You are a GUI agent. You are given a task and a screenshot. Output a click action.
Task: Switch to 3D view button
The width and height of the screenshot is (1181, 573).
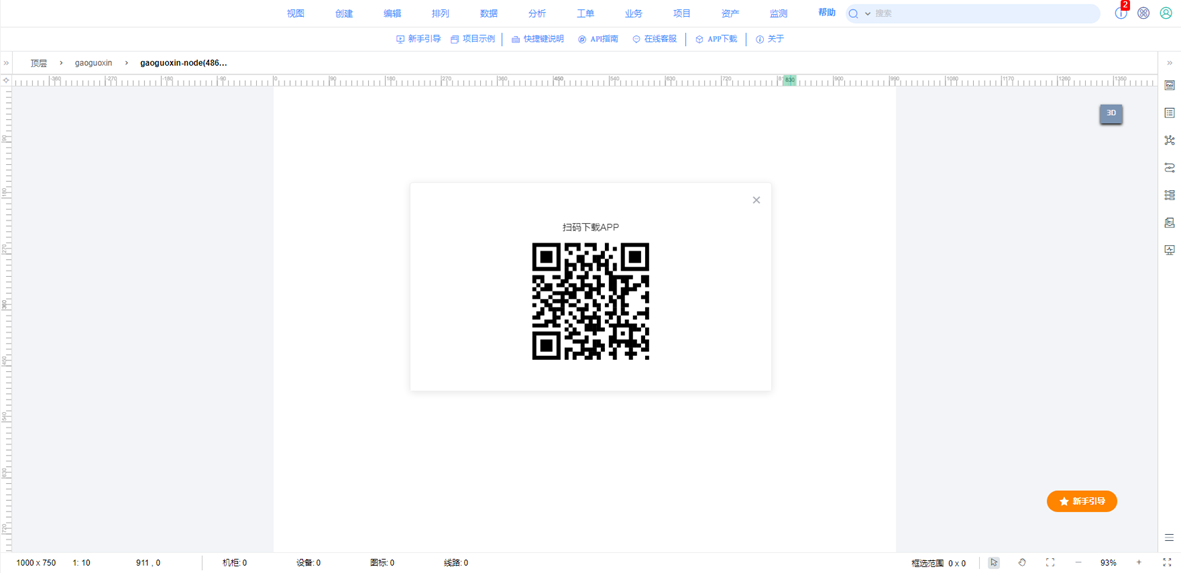pos(1111,114)
